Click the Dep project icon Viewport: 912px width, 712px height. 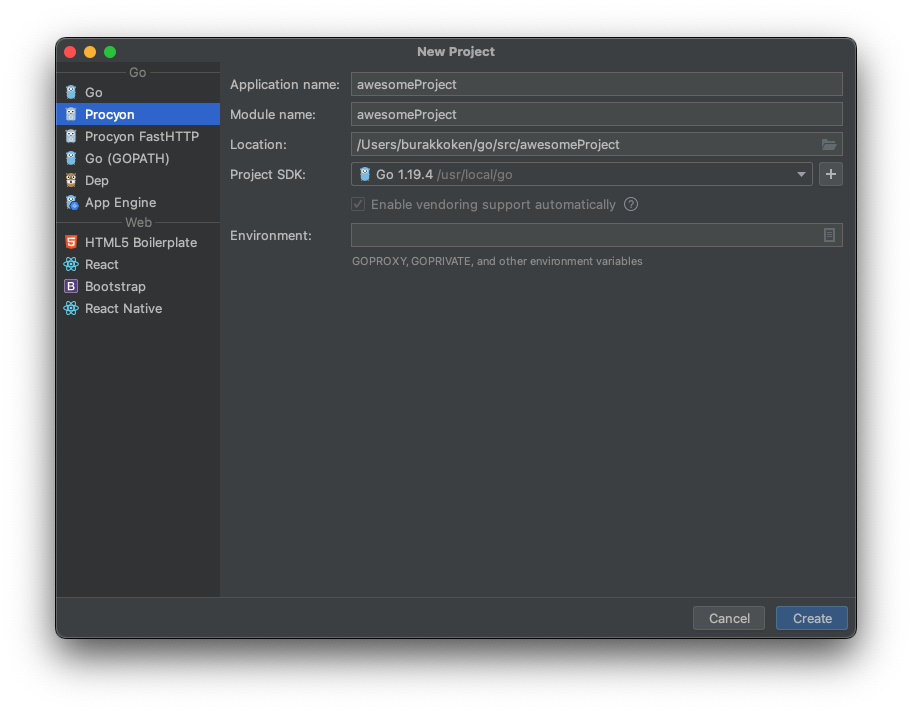[71, 180]
